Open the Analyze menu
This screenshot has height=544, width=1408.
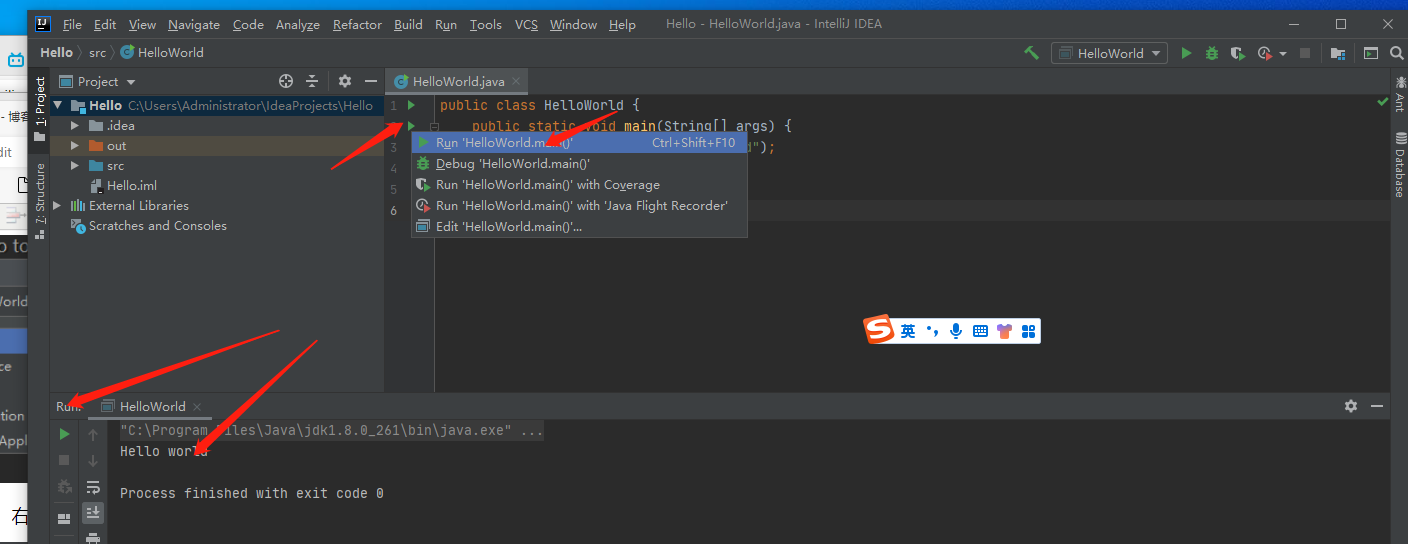pos(298,24)
